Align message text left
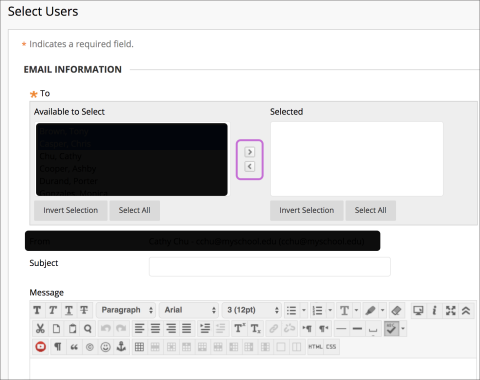 [x=139, y=329]
